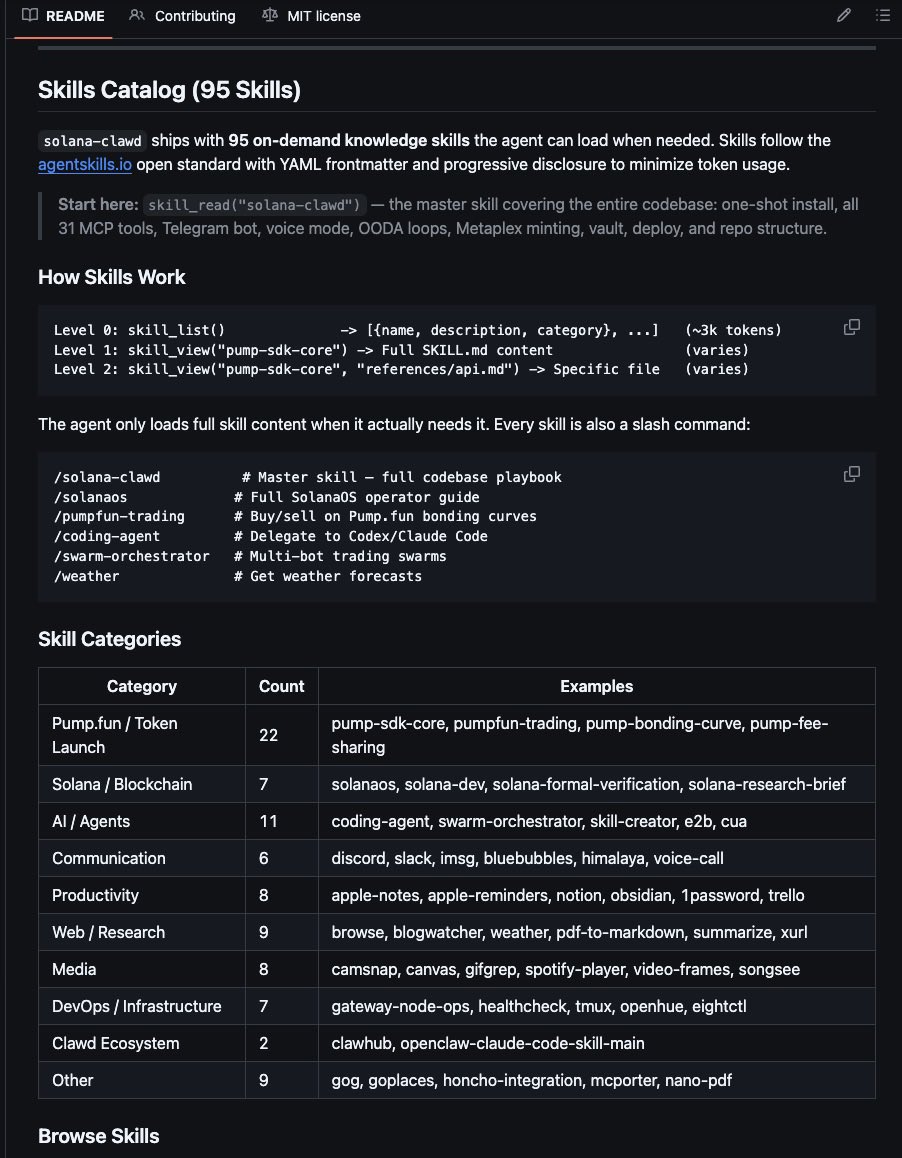Click the AI / Agents cell
902x1158 pixels.
[x=142, y=821]
